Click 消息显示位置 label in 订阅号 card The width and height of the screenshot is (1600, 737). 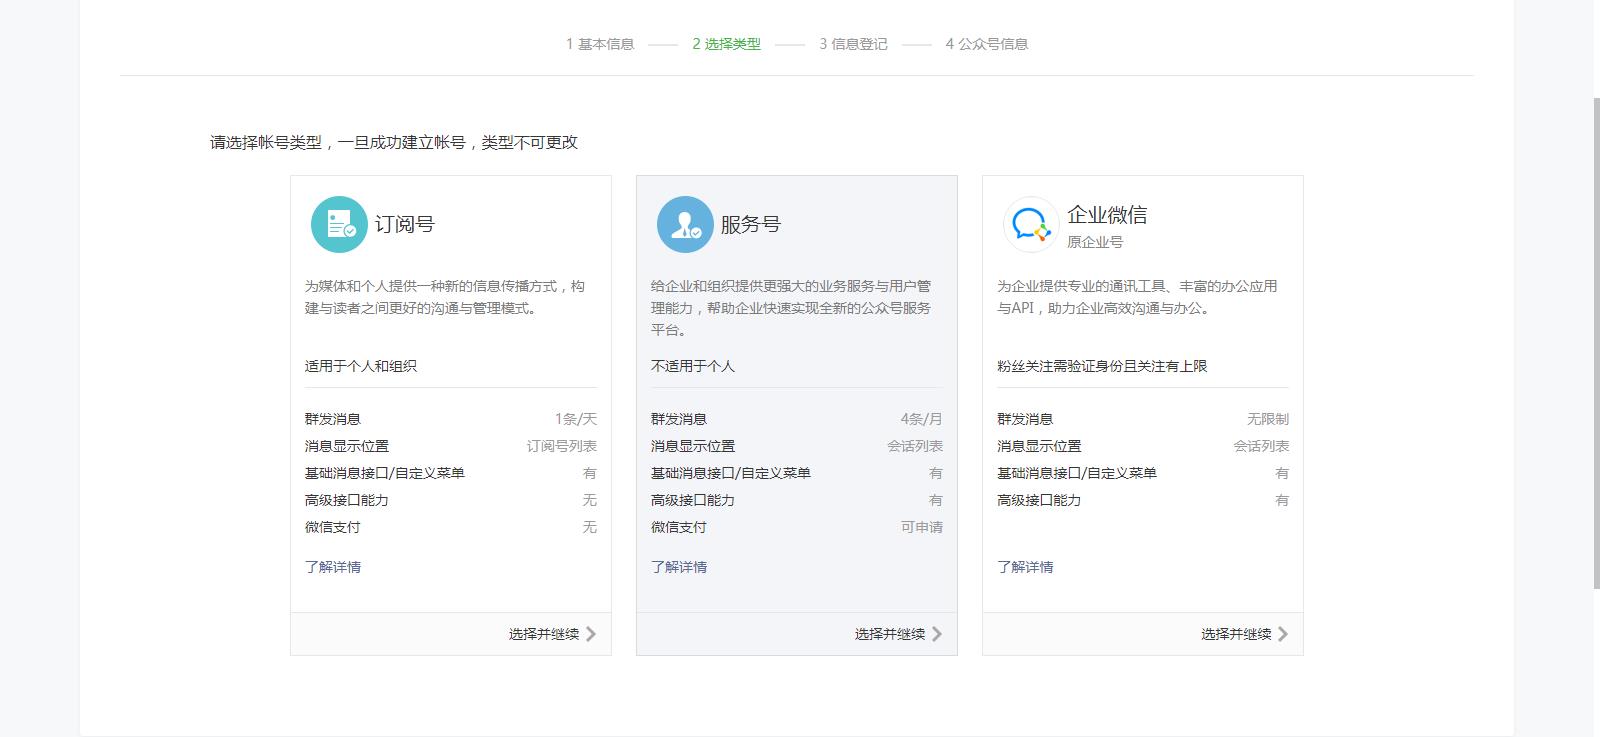click(347, 446)
